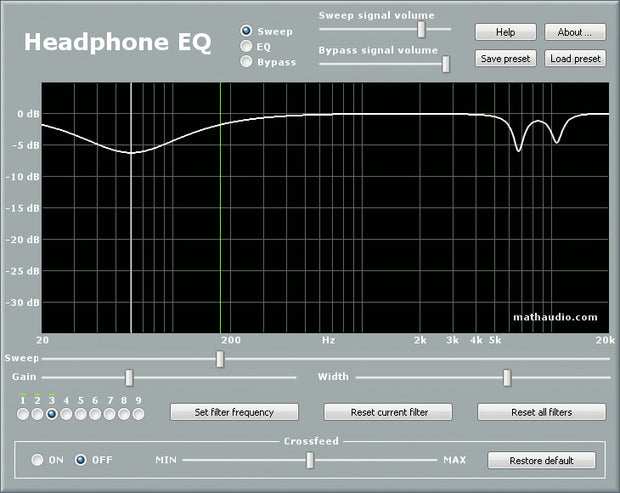This screenshot has width=620, height=493.
Task: Select filter number 7
Action: (x=110, y=414)
